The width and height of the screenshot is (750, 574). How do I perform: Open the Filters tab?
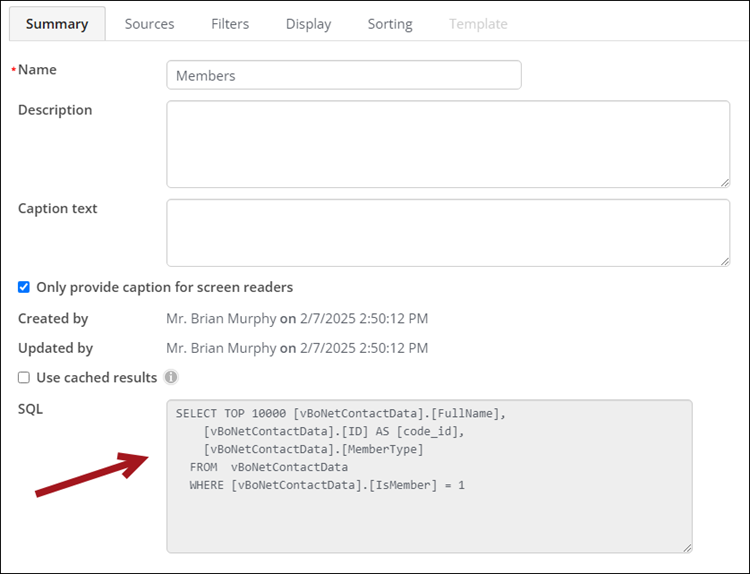230,24
